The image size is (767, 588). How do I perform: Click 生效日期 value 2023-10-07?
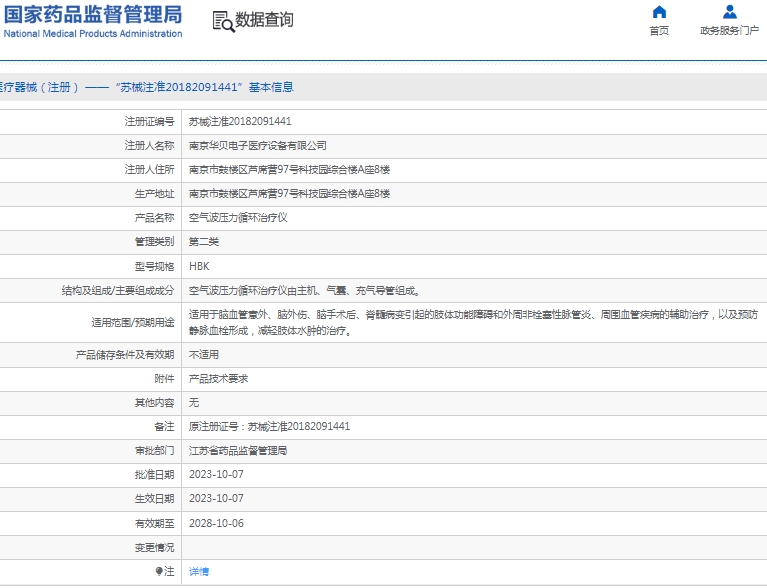(x=216, y=498)
